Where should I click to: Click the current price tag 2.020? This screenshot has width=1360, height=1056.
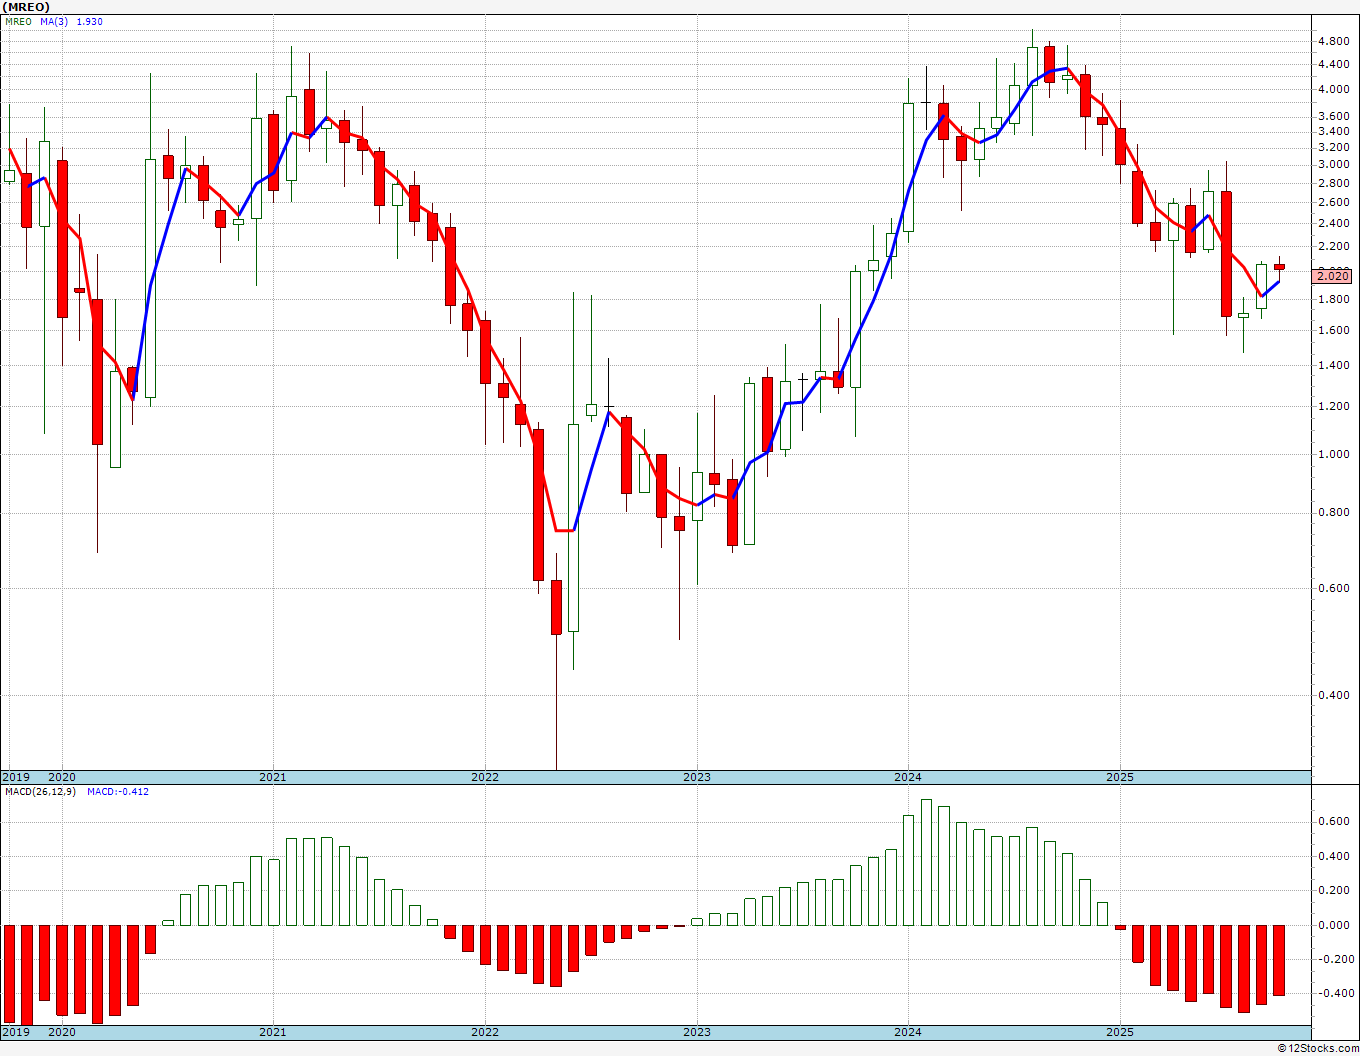click(x=1333, y=276)
